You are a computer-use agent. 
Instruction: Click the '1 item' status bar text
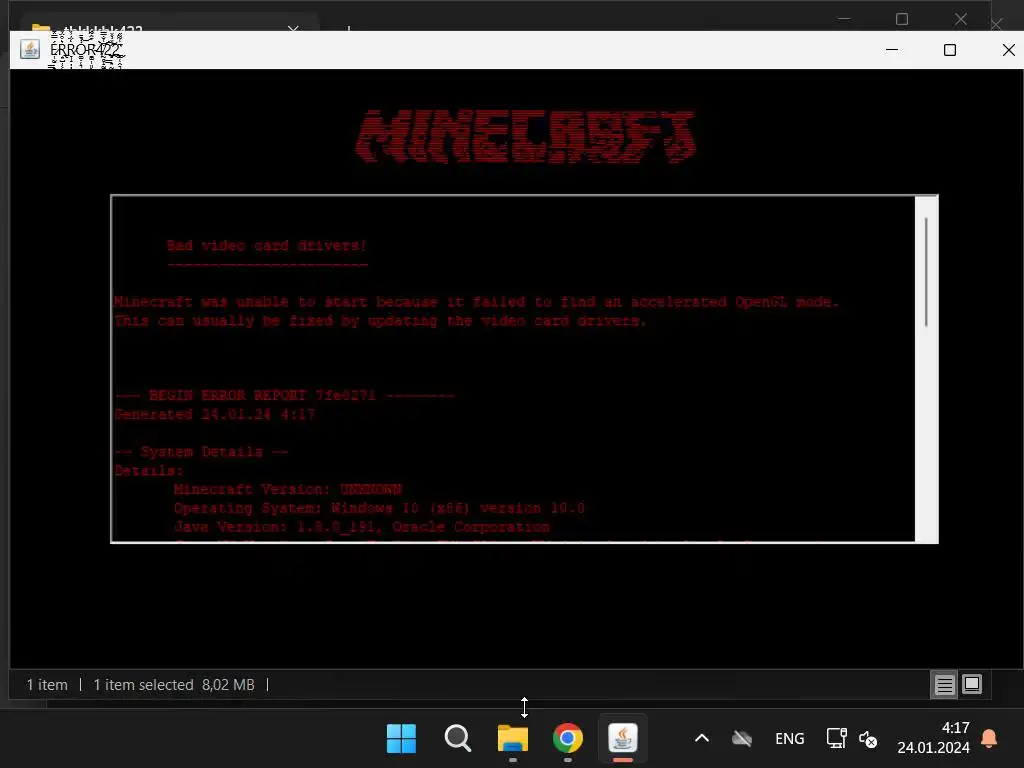47,685
